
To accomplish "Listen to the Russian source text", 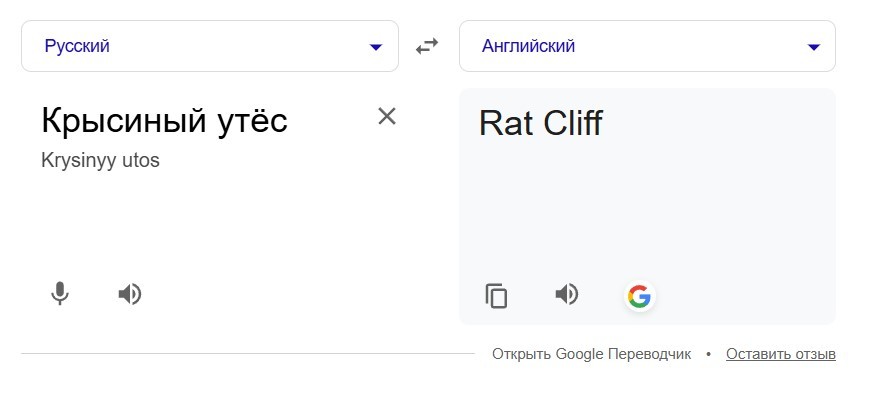I will click(130, 294).
